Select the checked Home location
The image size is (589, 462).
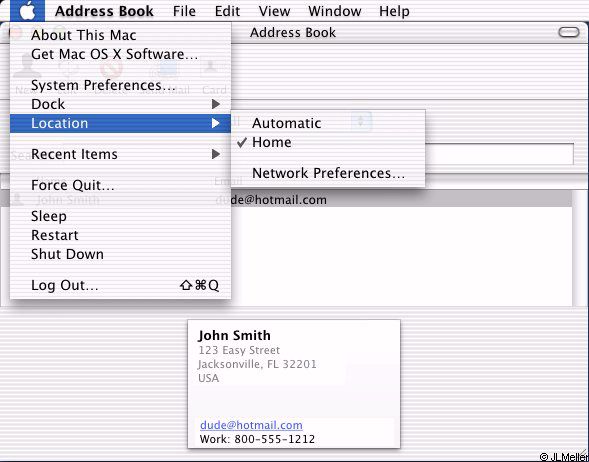(x=328, y=142)
